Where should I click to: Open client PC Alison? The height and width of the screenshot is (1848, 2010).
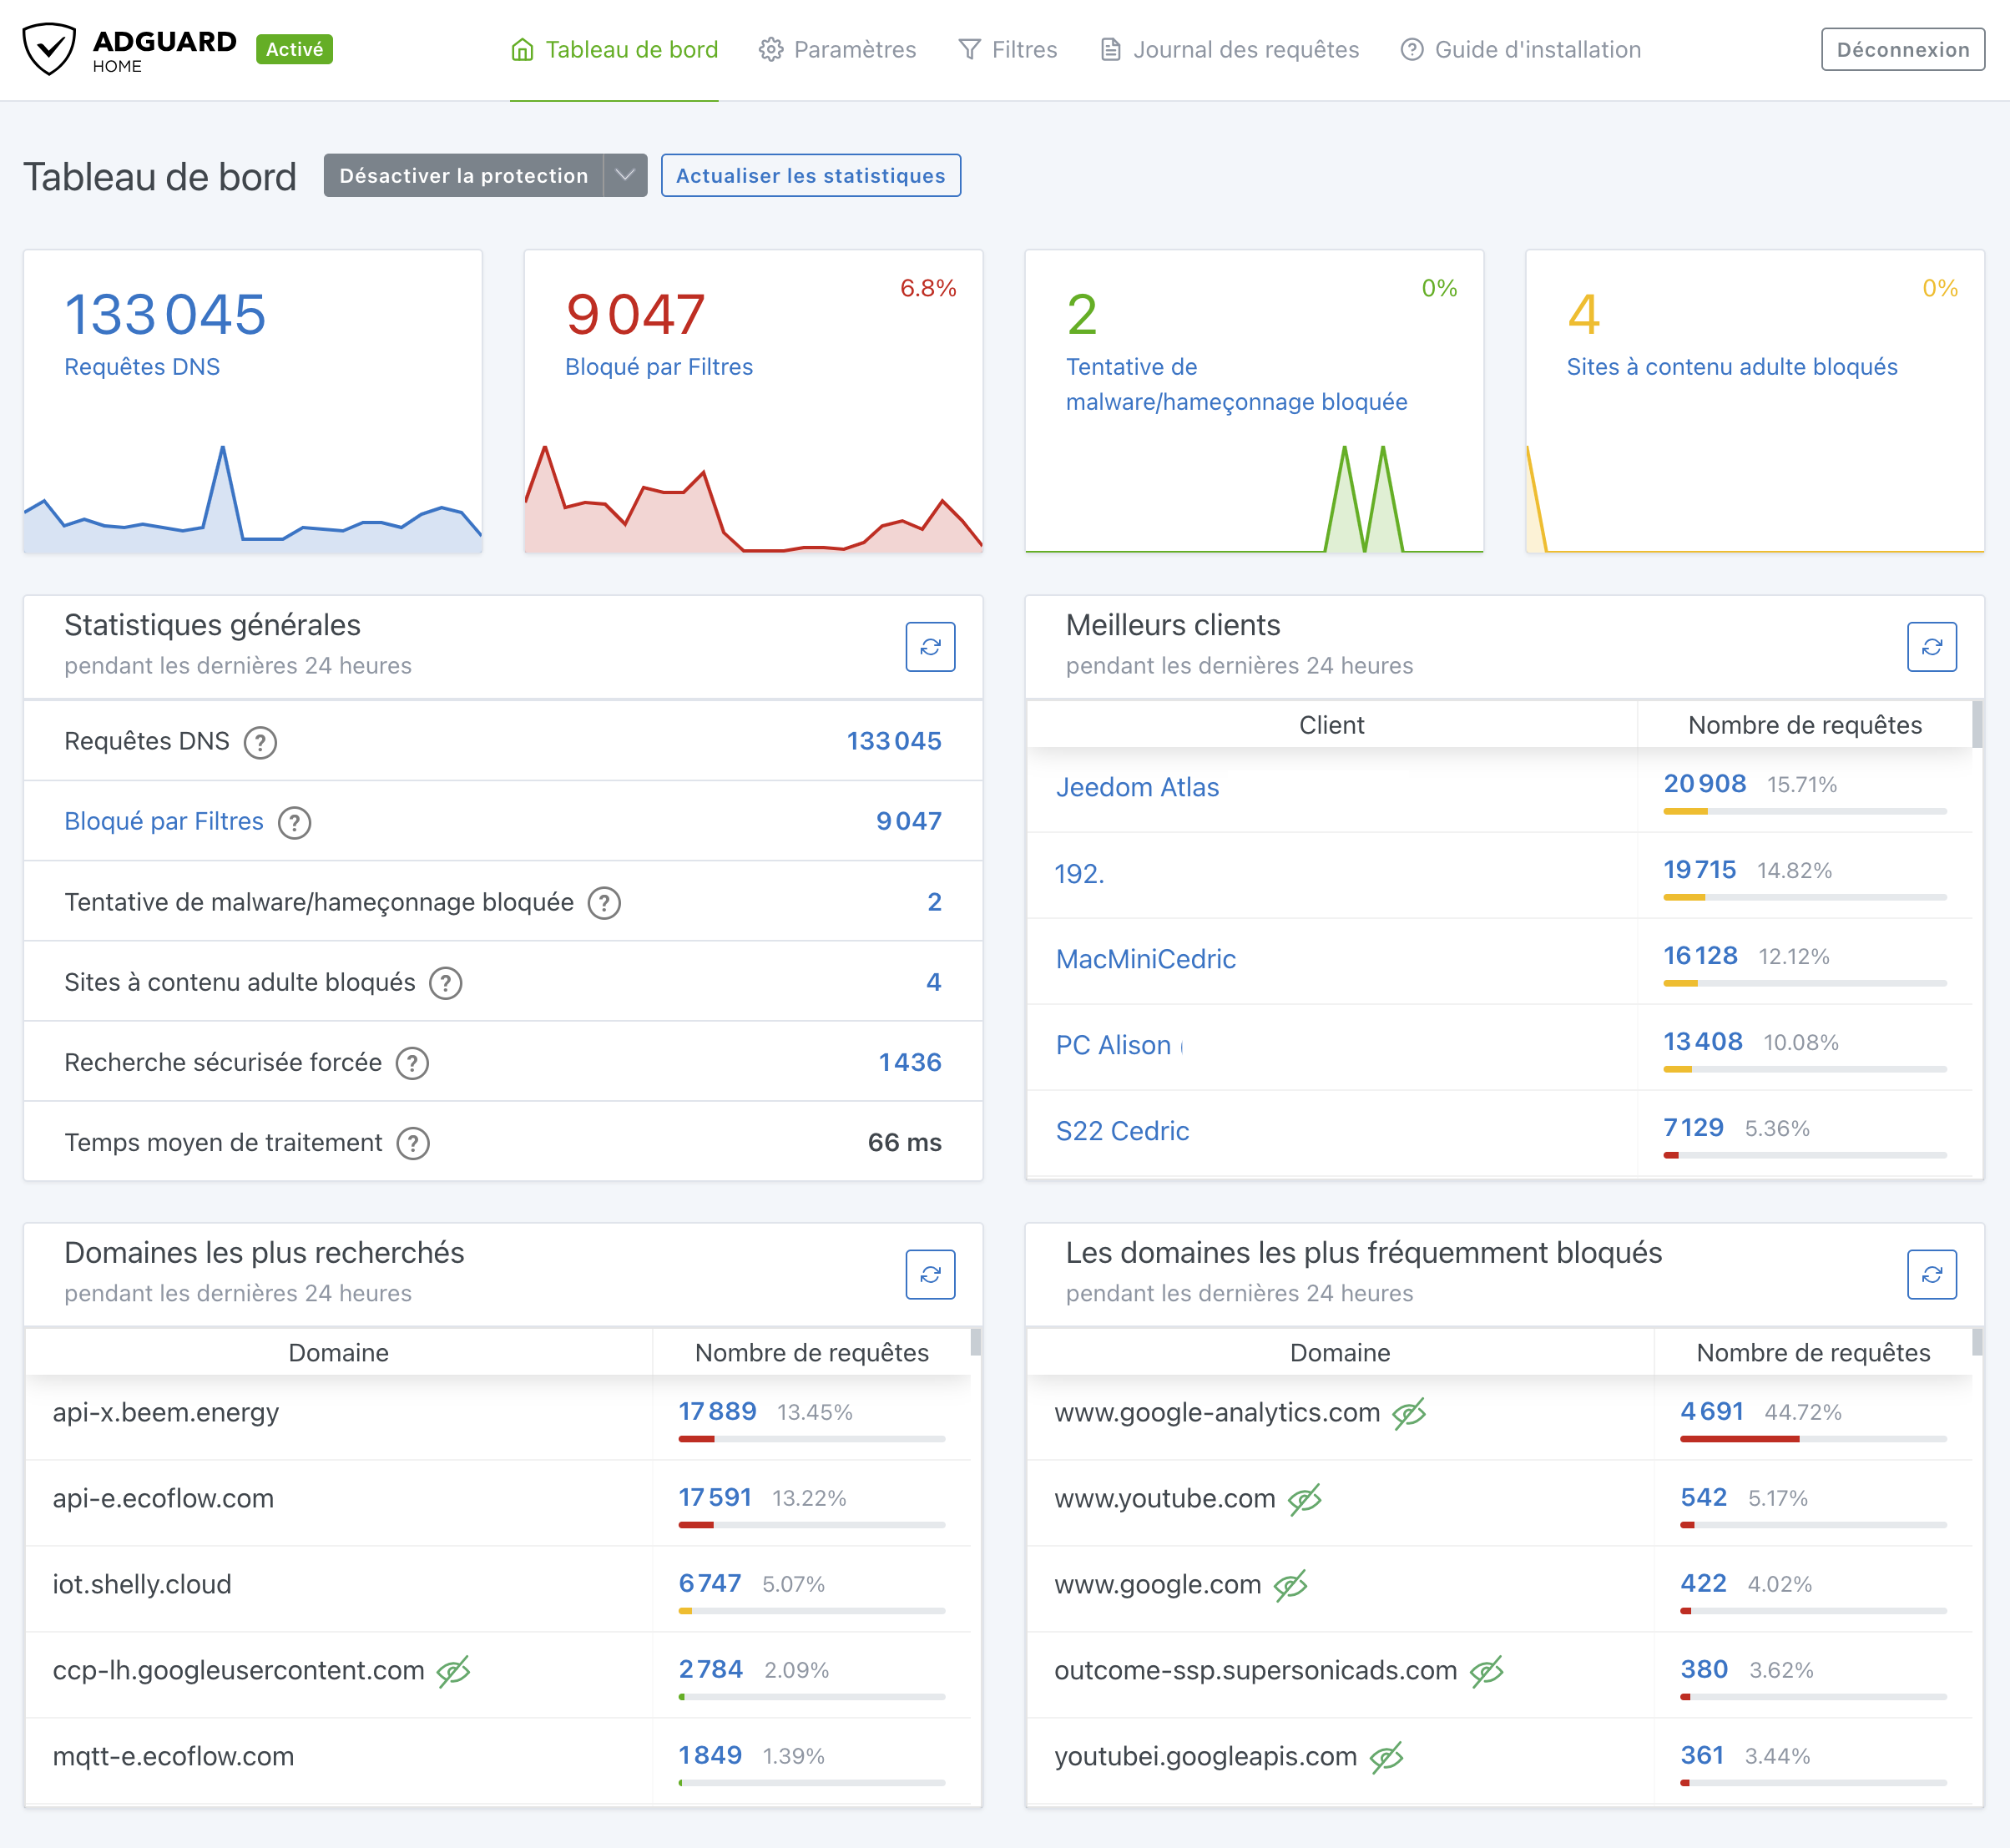(1113, 1046)
